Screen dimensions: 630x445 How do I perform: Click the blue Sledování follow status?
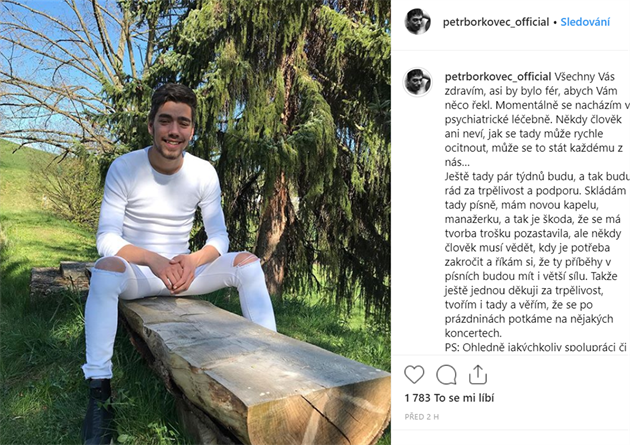585,22
